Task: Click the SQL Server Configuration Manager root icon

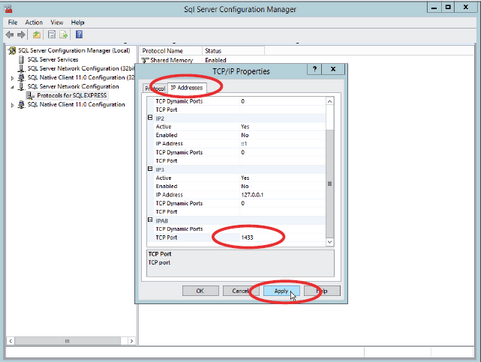Action: pos(12,51)
